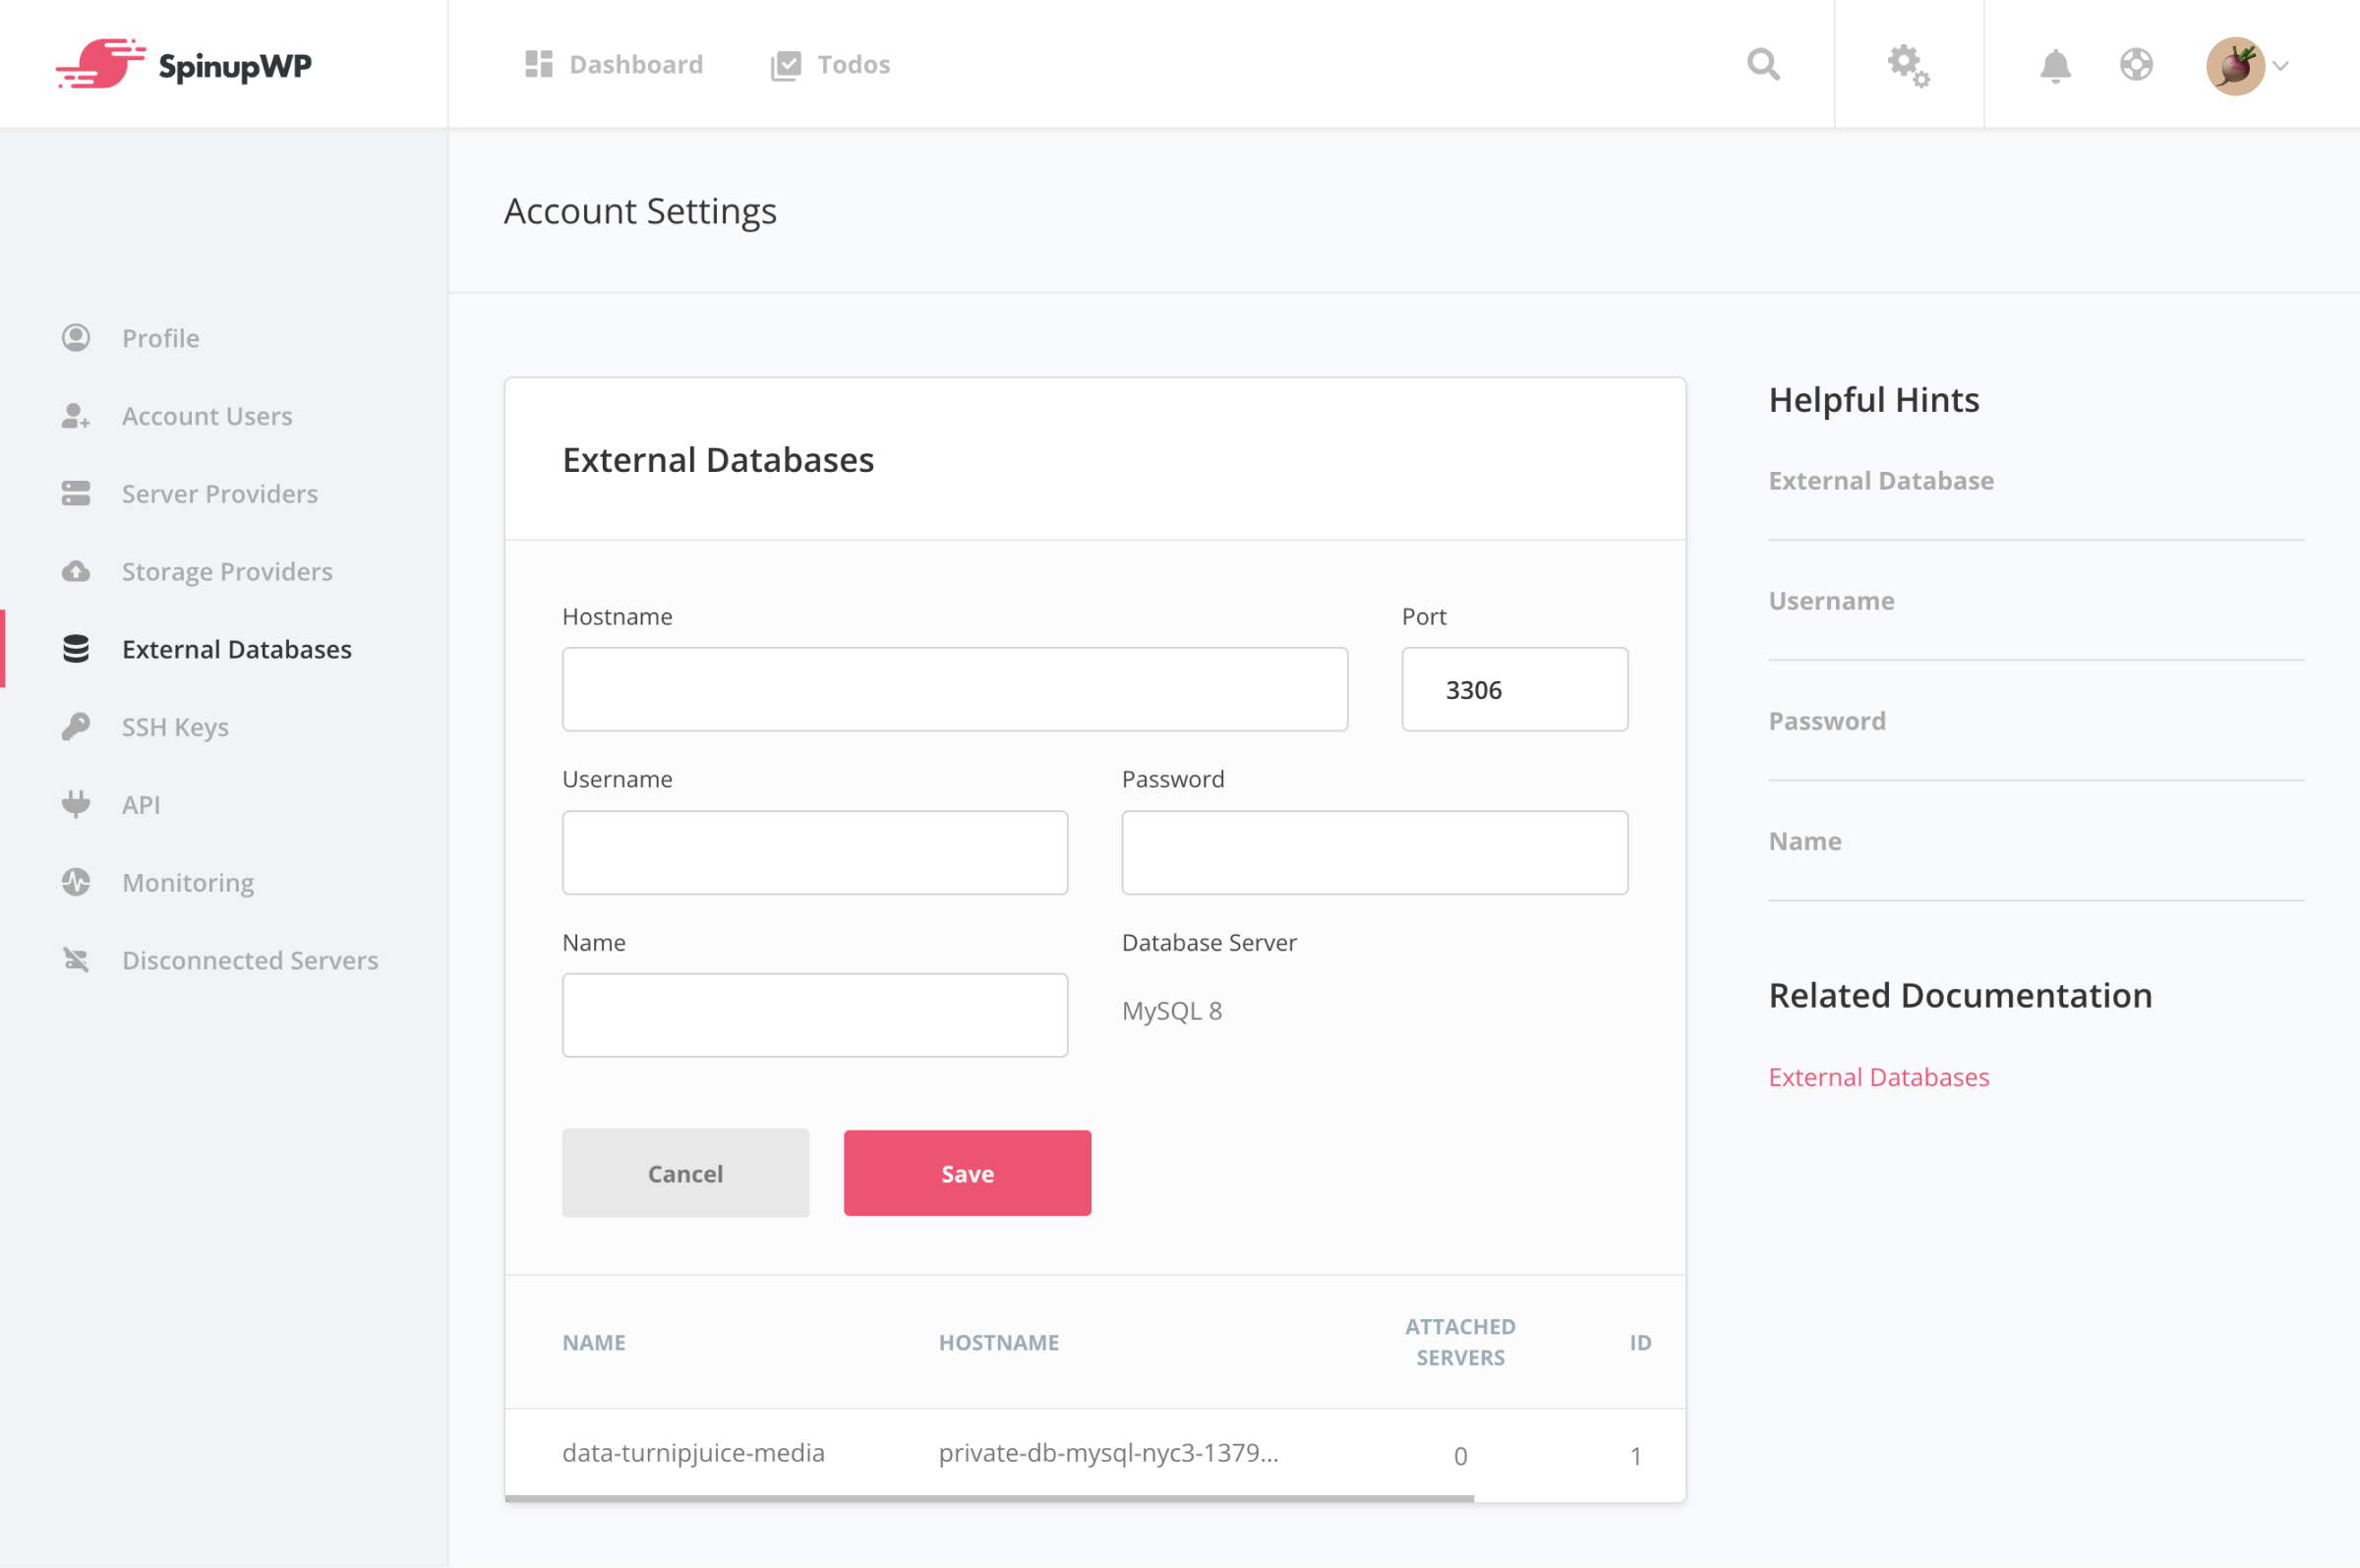Click the Name input field
2360x1568 pixels.
[814, 1014]
